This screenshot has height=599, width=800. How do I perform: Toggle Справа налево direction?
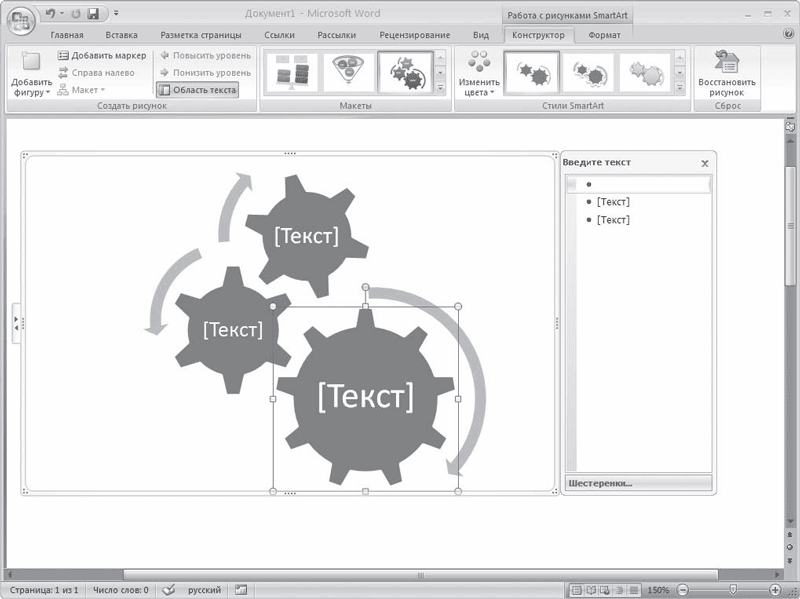pos(96,72)
